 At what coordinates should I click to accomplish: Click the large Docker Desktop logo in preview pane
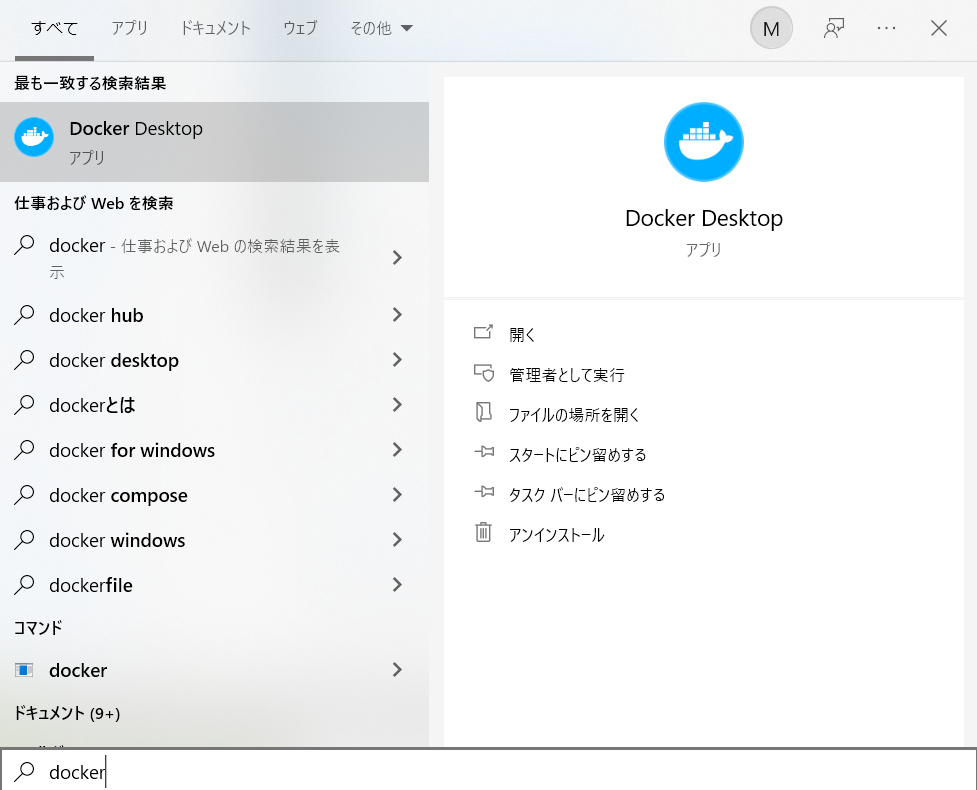[x=703, y=142]
